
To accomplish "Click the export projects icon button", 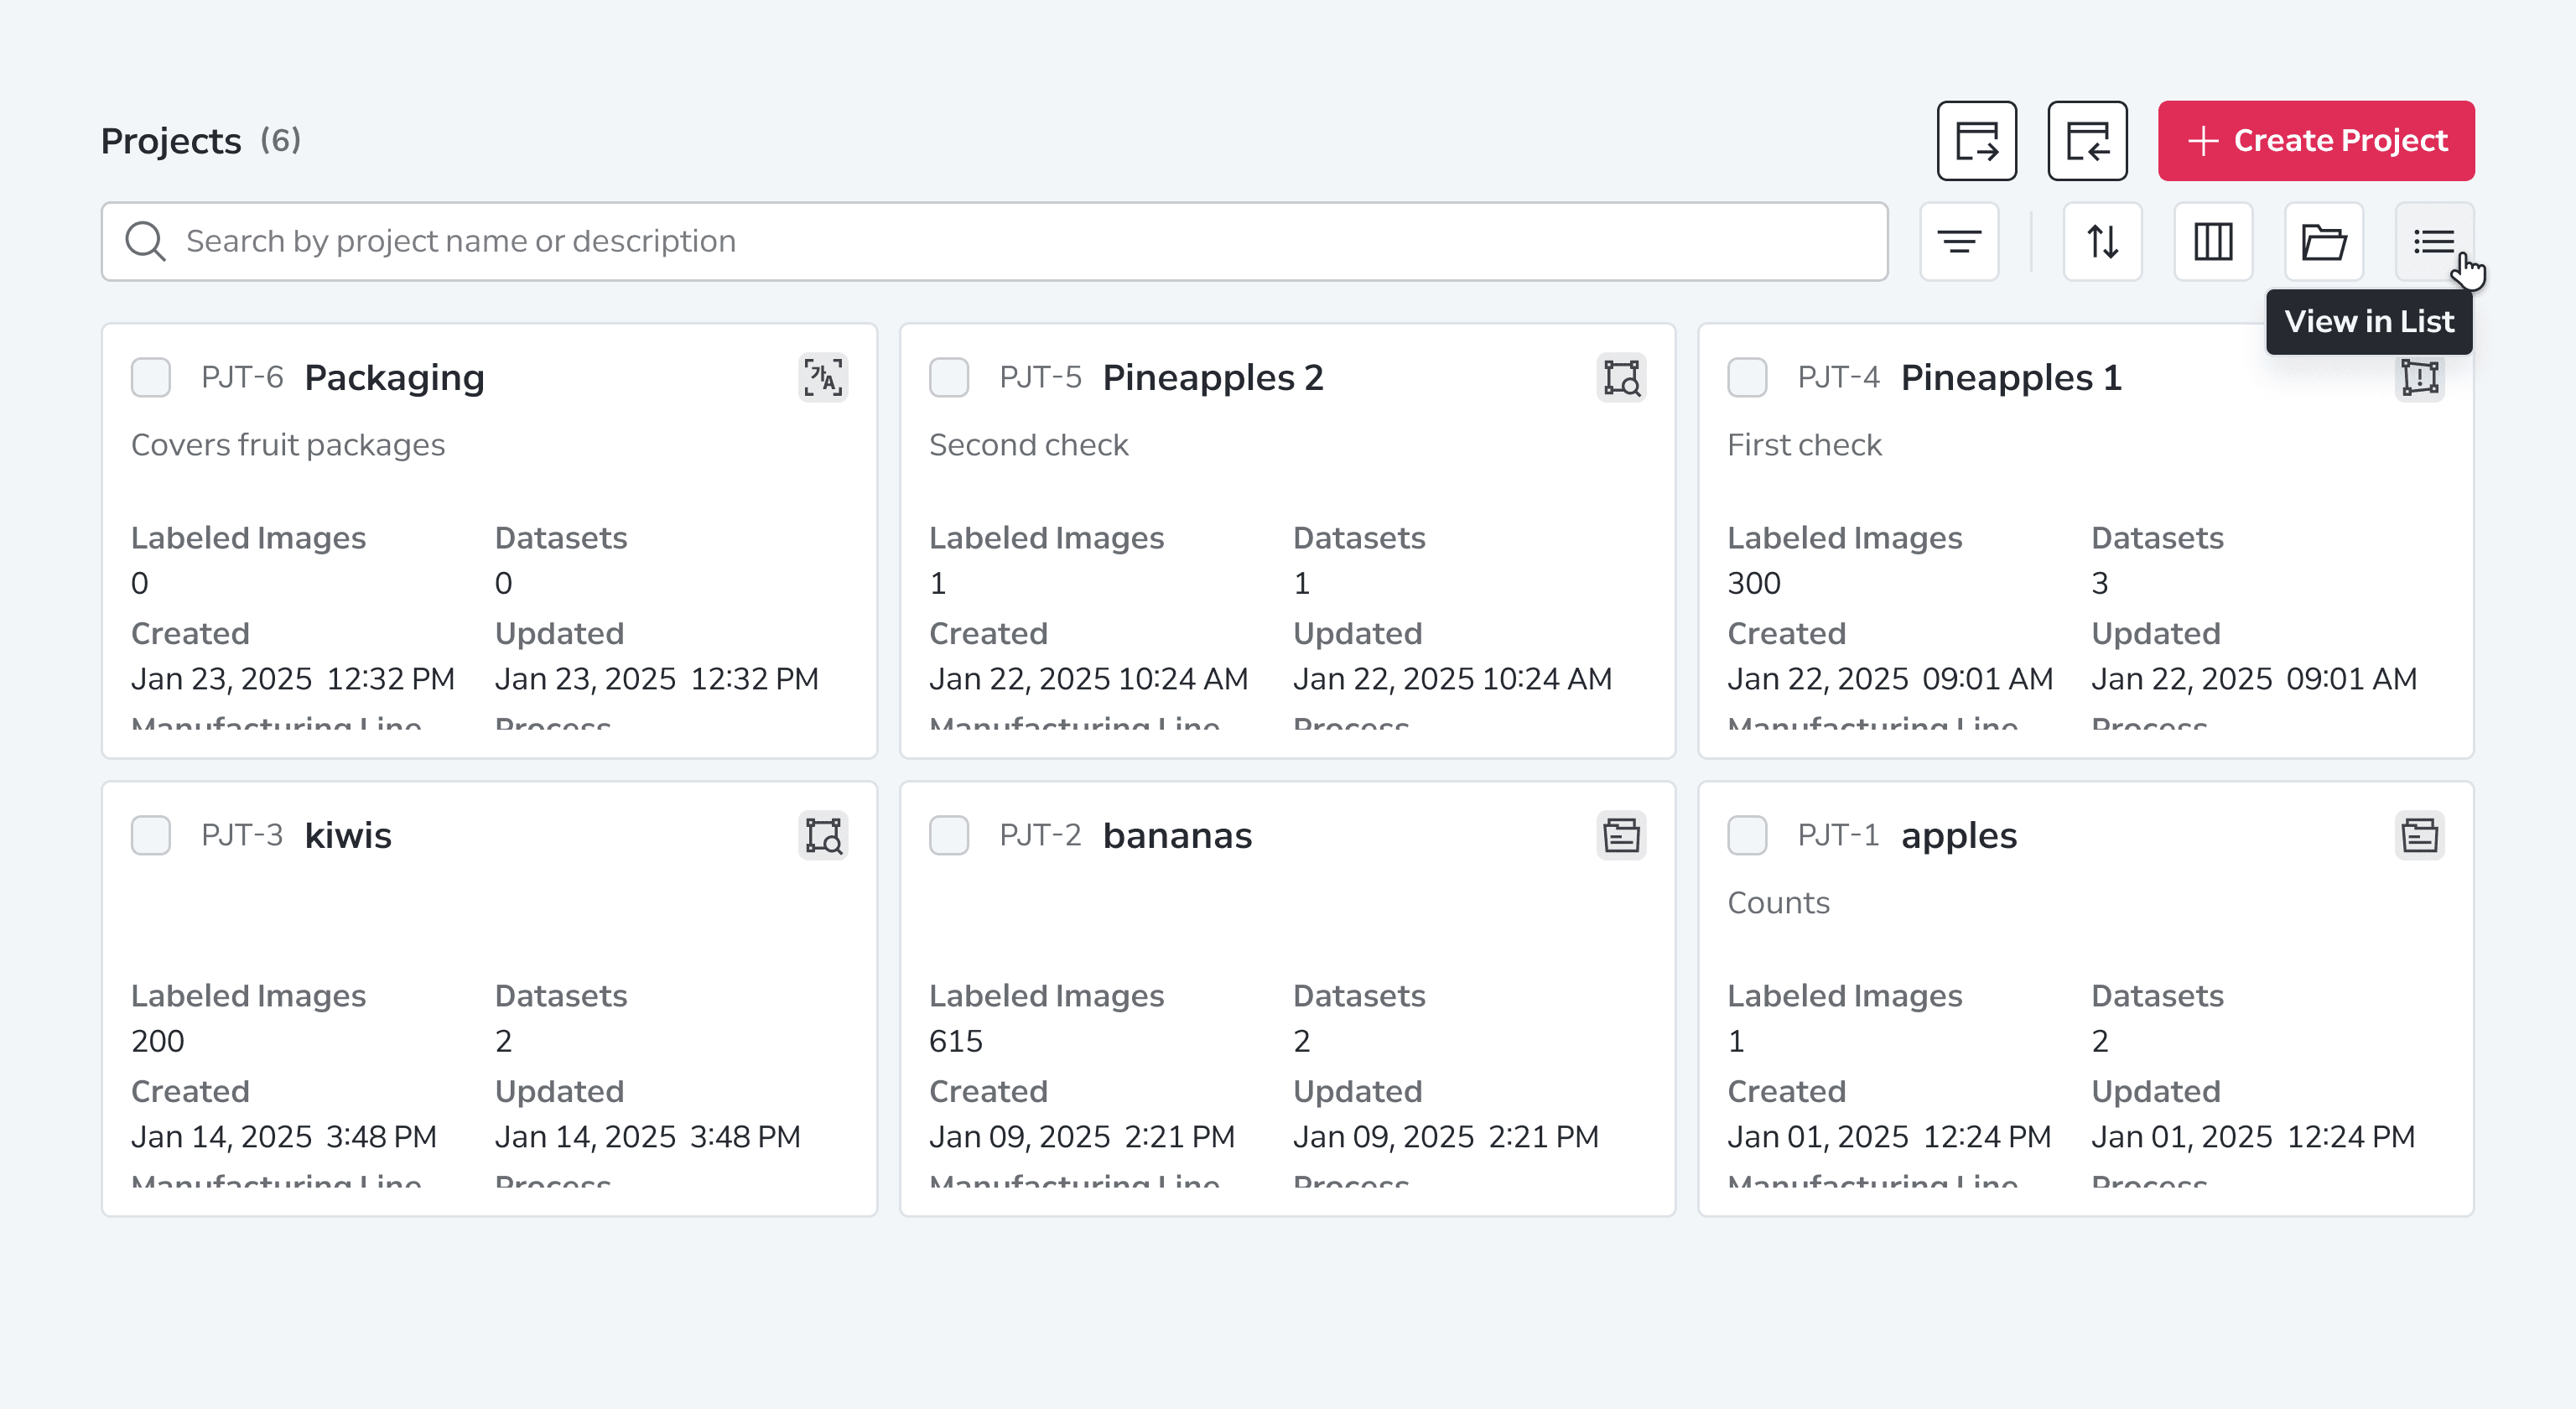I will (x=1976, y=141).
